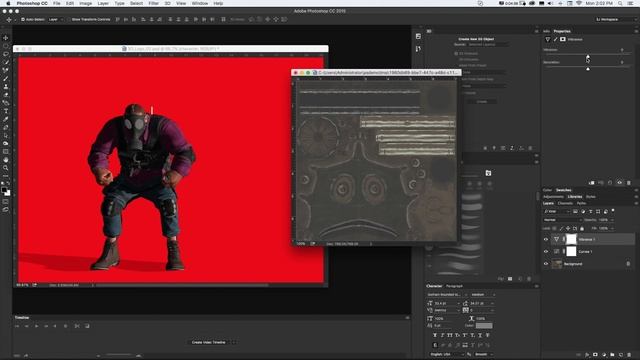The image size is (640, 360).
Task: Open Spotlight search in menu bar
Action: coord(620,3)
